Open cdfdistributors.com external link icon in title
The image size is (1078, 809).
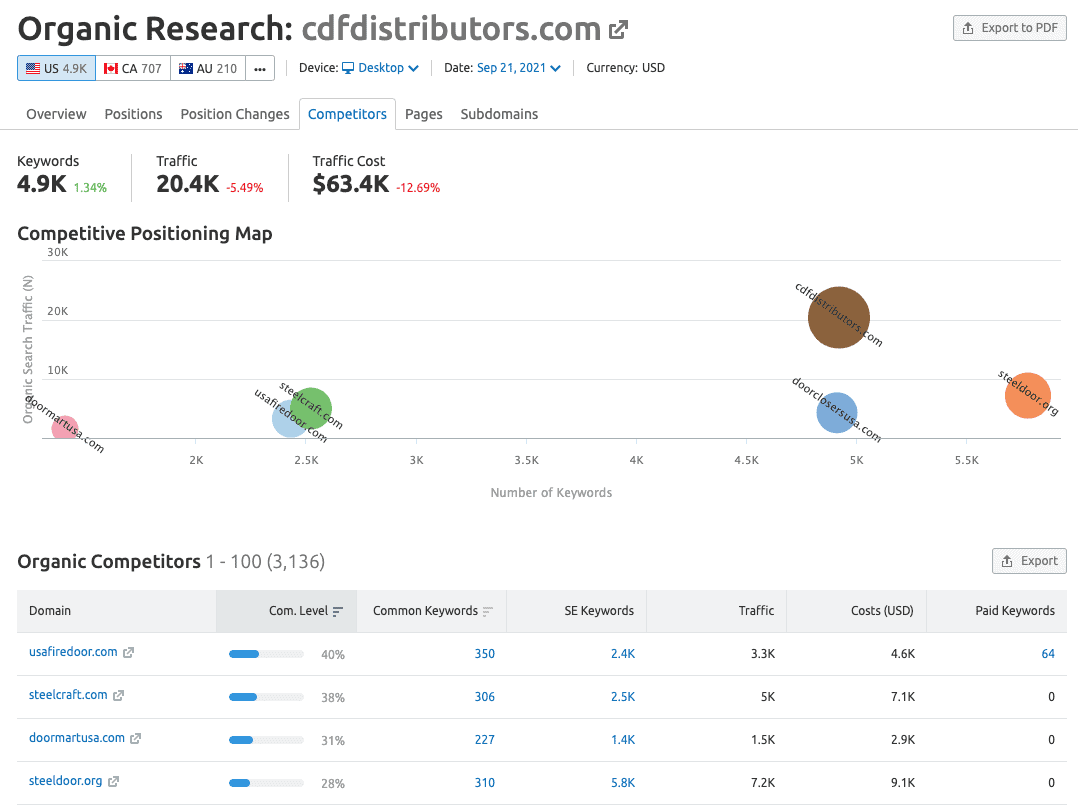click(x=619, y=30)
